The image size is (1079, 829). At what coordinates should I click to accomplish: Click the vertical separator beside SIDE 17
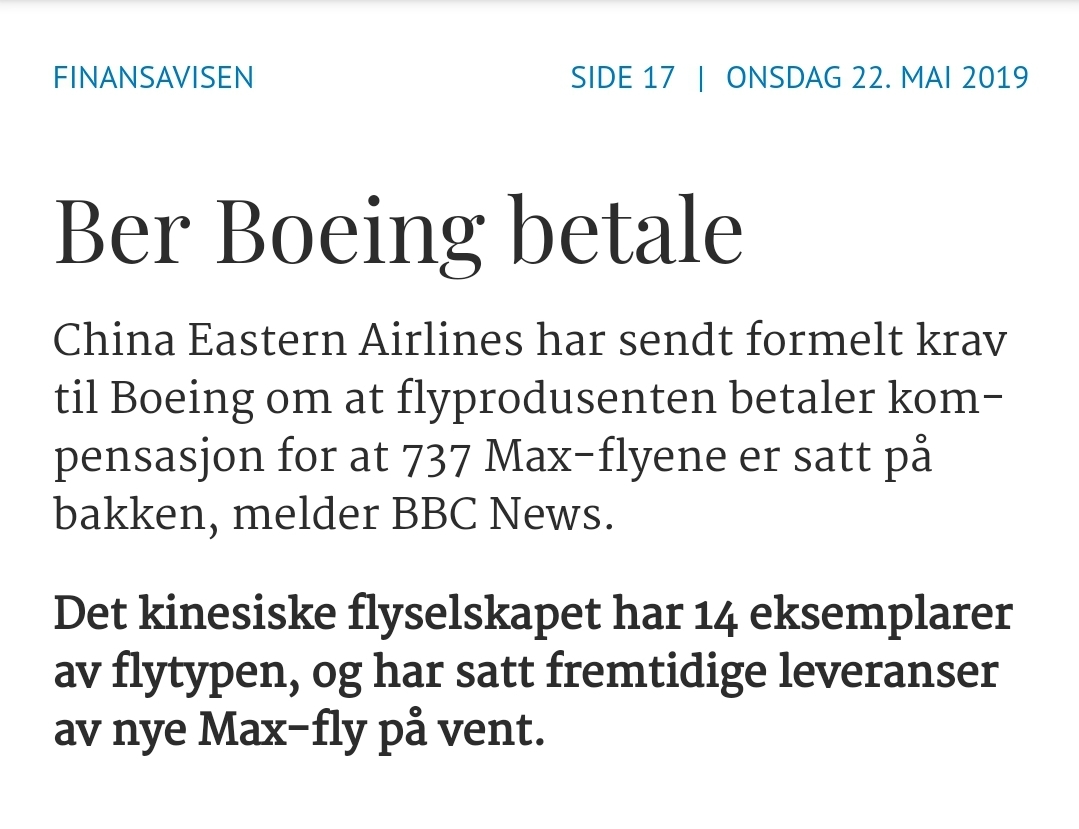coord(701,78)
